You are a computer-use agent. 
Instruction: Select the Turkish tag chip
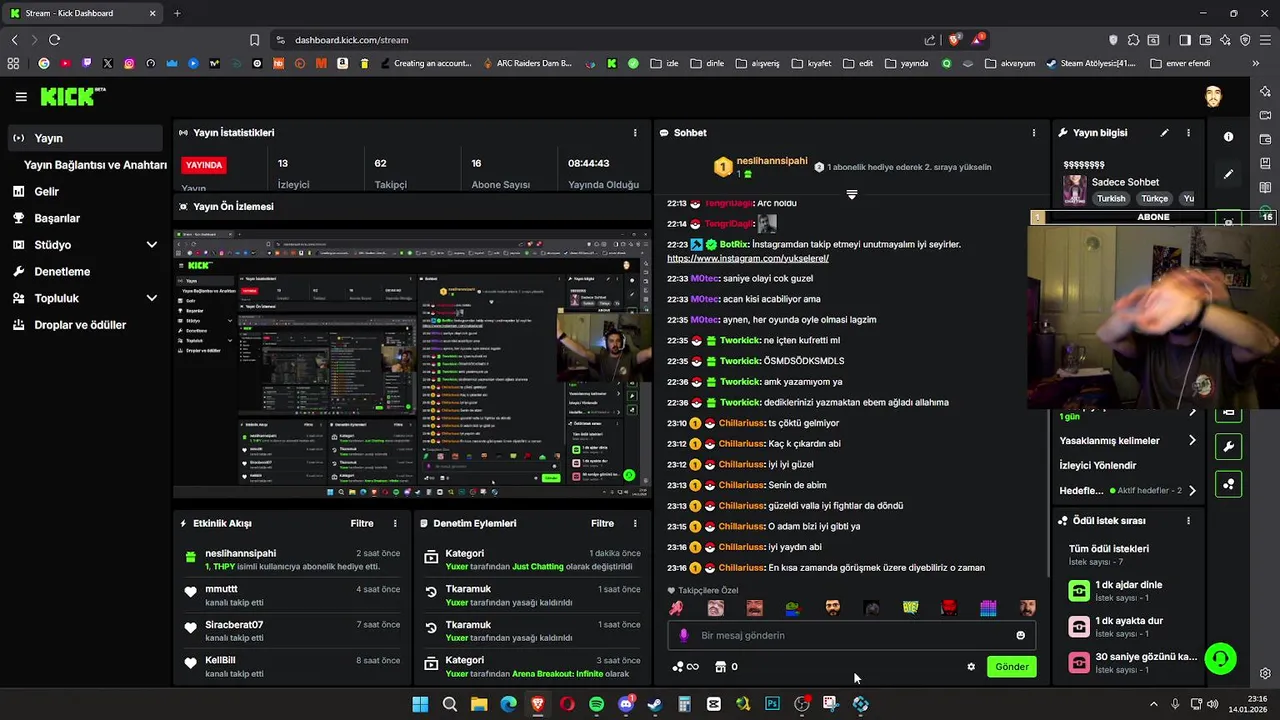[1111, 199]
